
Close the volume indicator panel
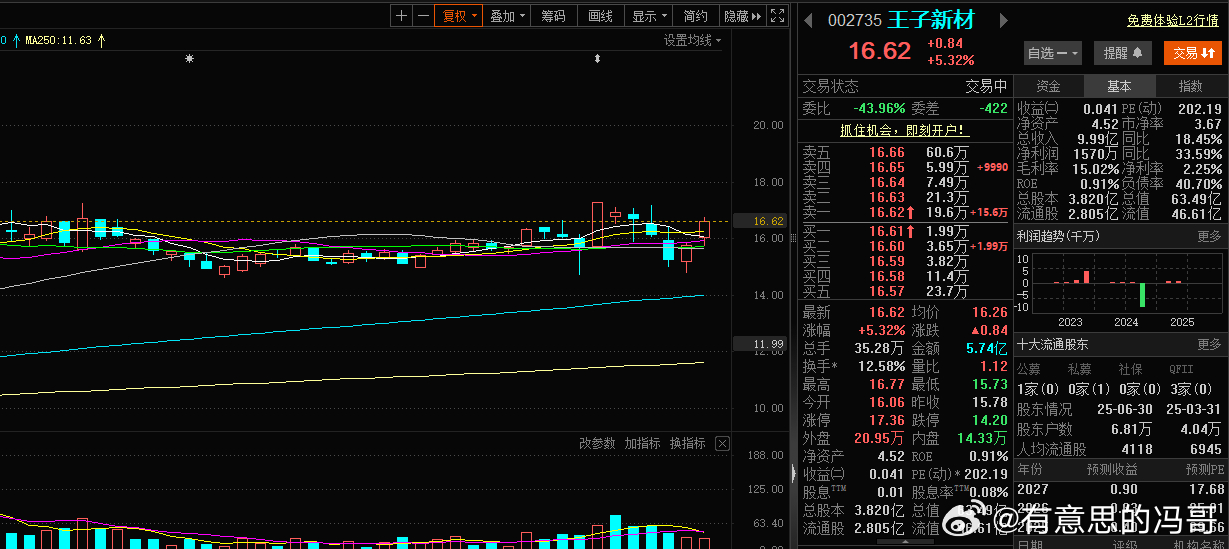click(722, 443)
